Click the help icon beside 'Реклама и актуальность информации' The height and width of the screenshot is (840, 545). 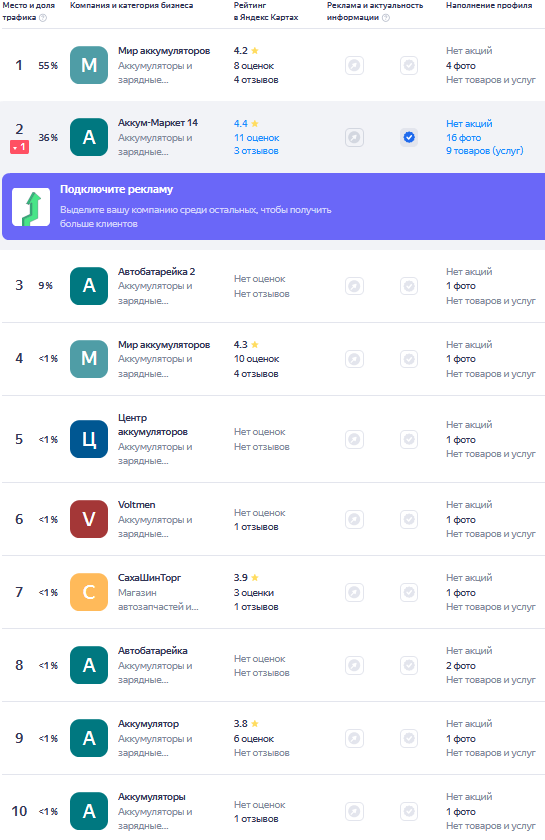386,18
